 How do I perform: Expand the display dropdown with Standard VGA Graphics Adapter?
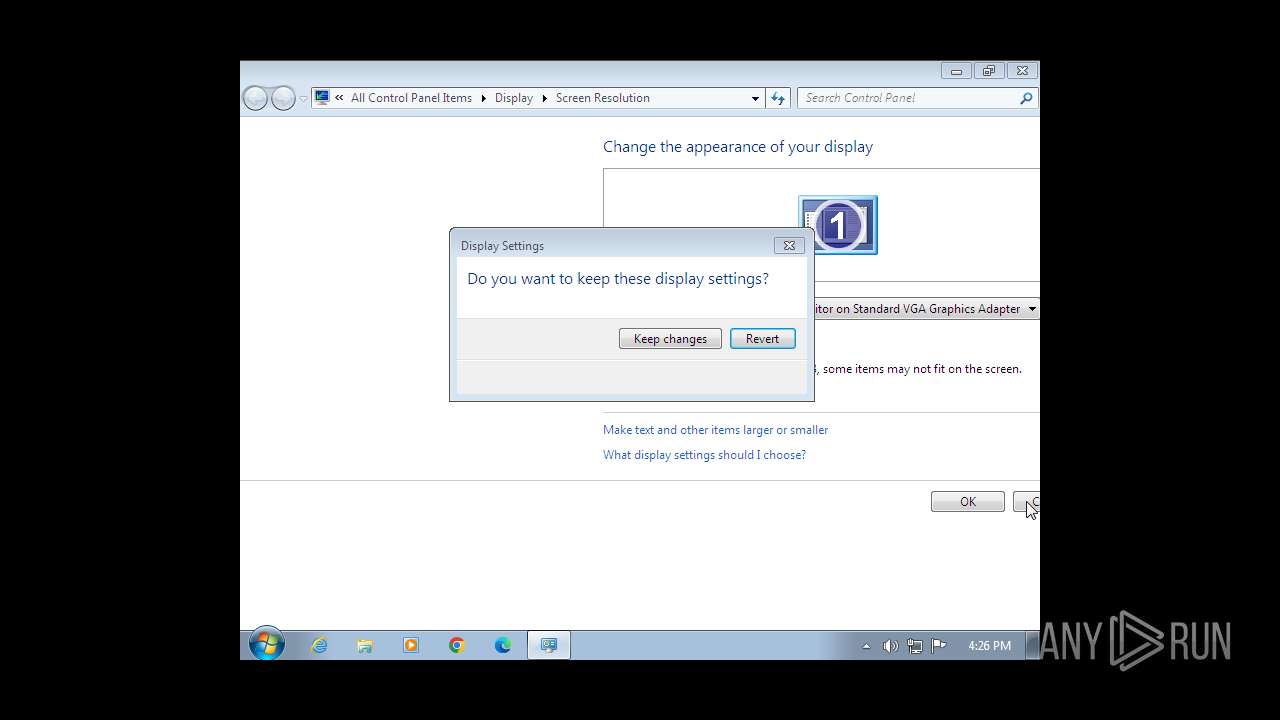(x=1032, y=309)
